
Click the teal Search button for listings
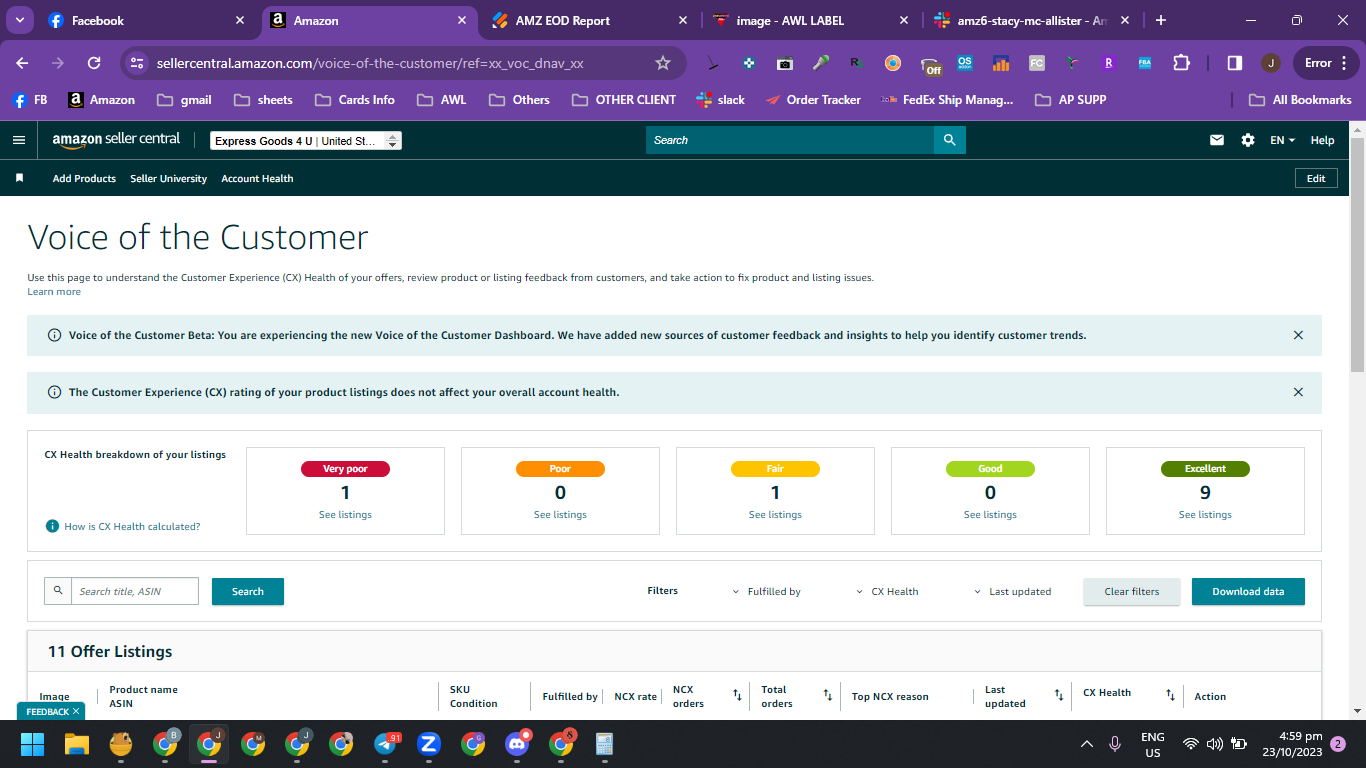pyautogui.click(x=248, y=591)
